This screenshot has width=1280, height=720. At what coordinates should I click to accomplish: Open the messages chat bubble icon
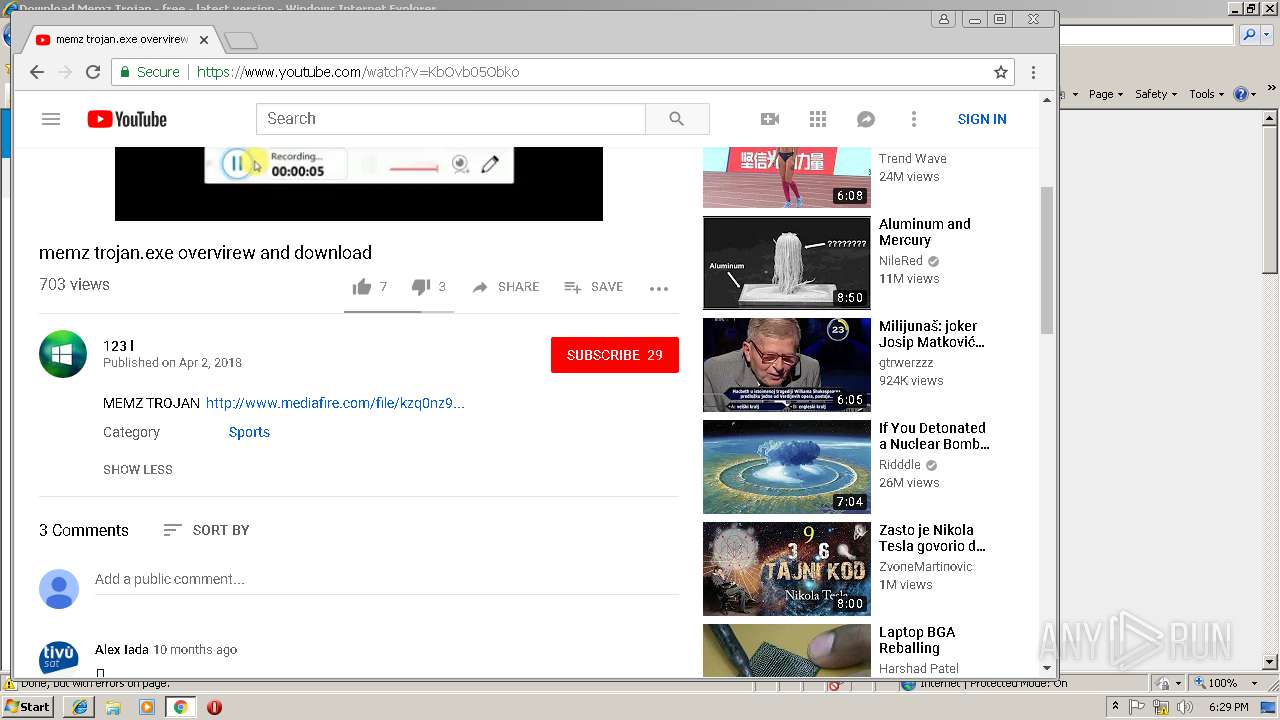(x=866, y=119)
